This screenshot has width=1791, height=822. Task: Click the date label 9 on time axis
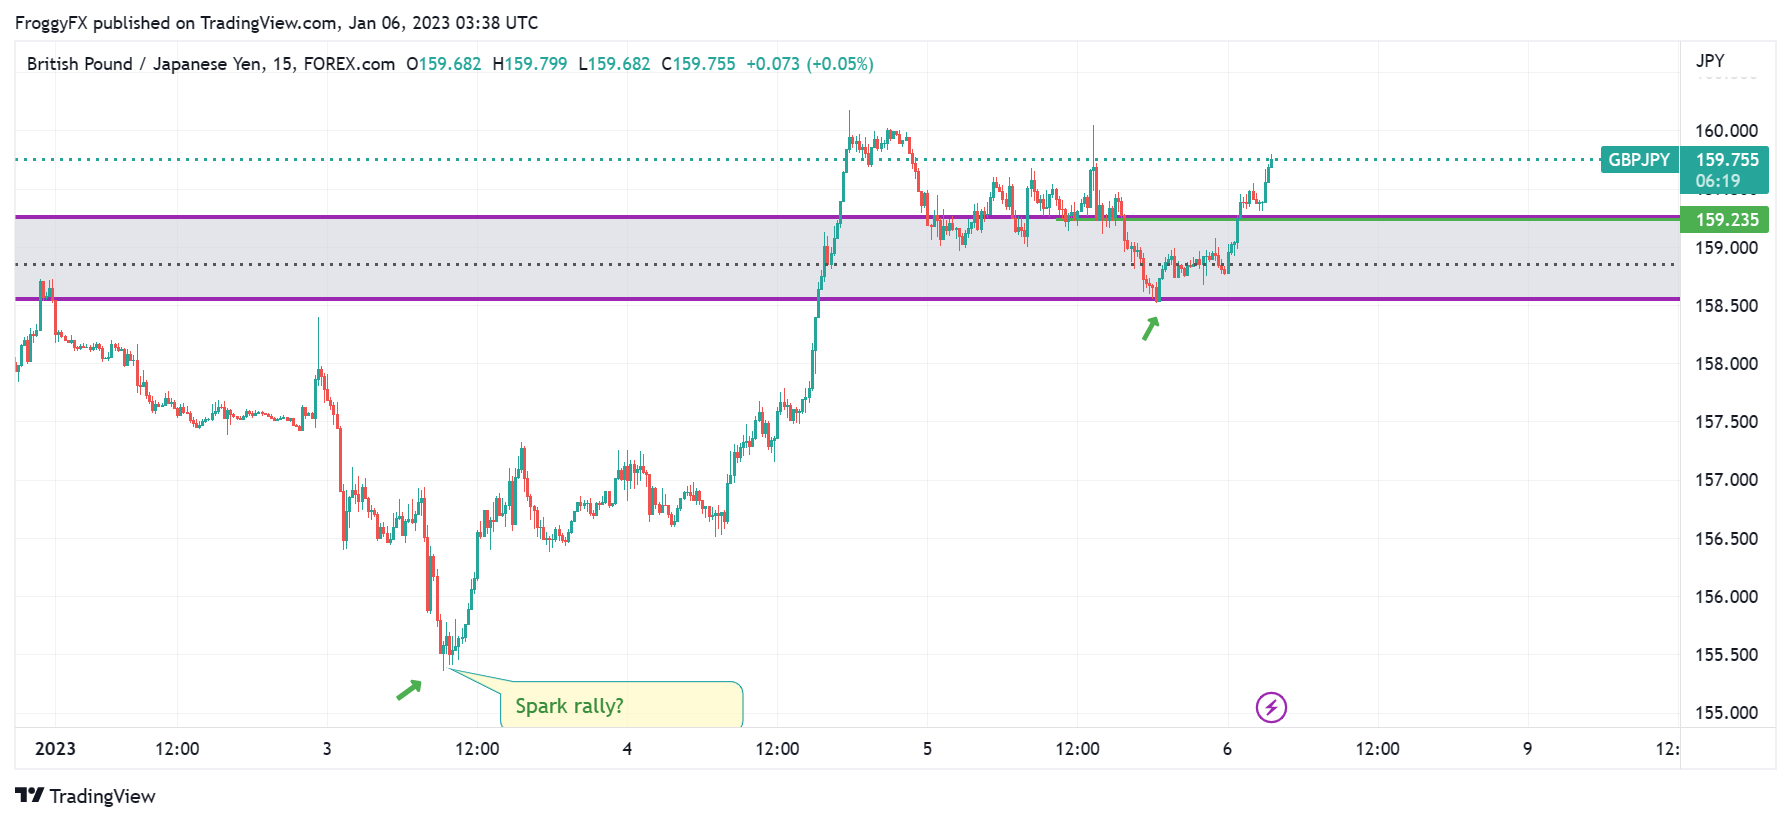(x=1527, y=749)
